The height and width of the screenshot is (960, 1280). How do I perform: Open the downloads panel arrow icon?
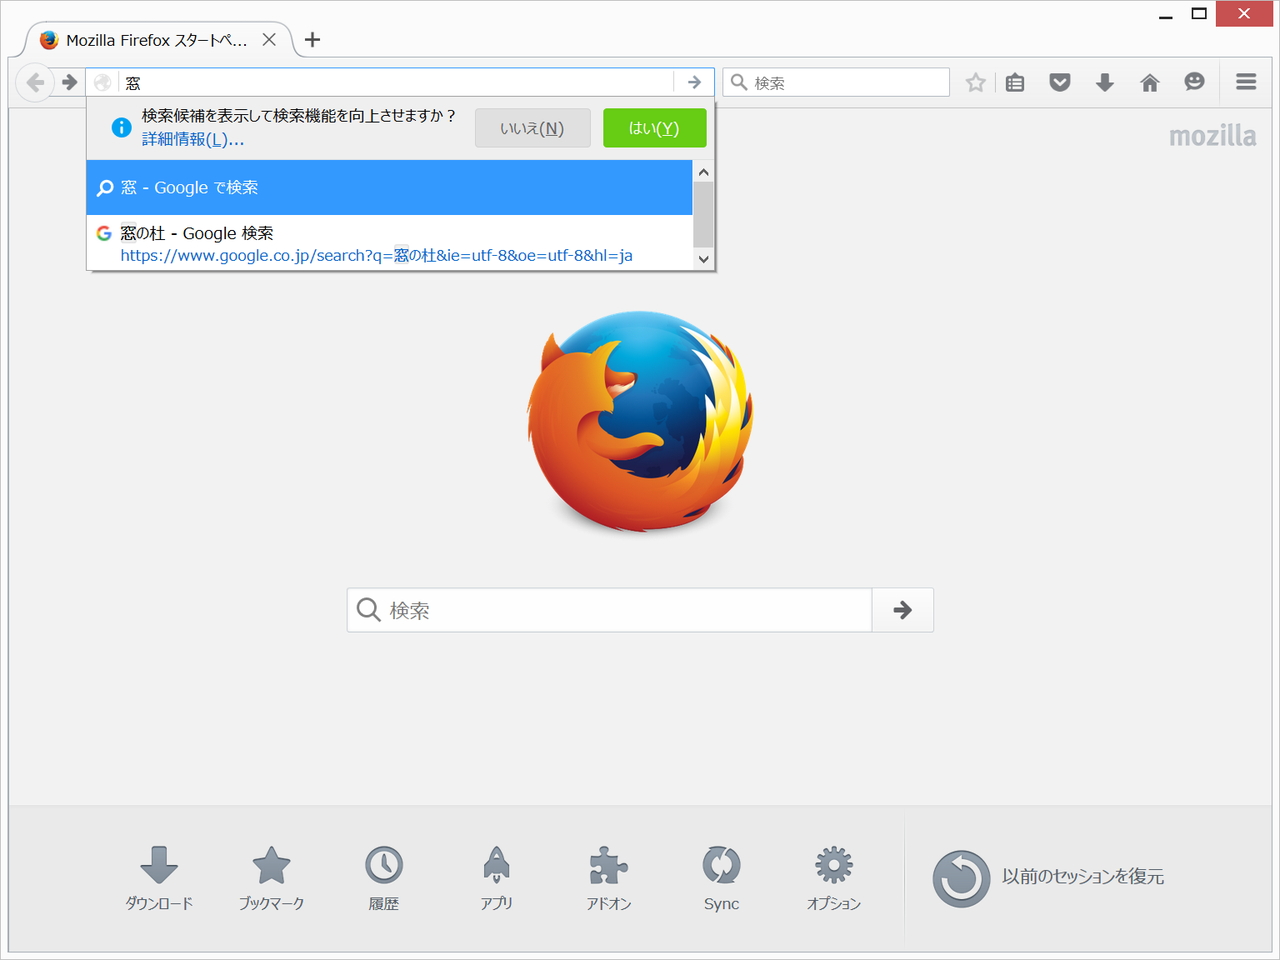click(x=1104, y=82)
